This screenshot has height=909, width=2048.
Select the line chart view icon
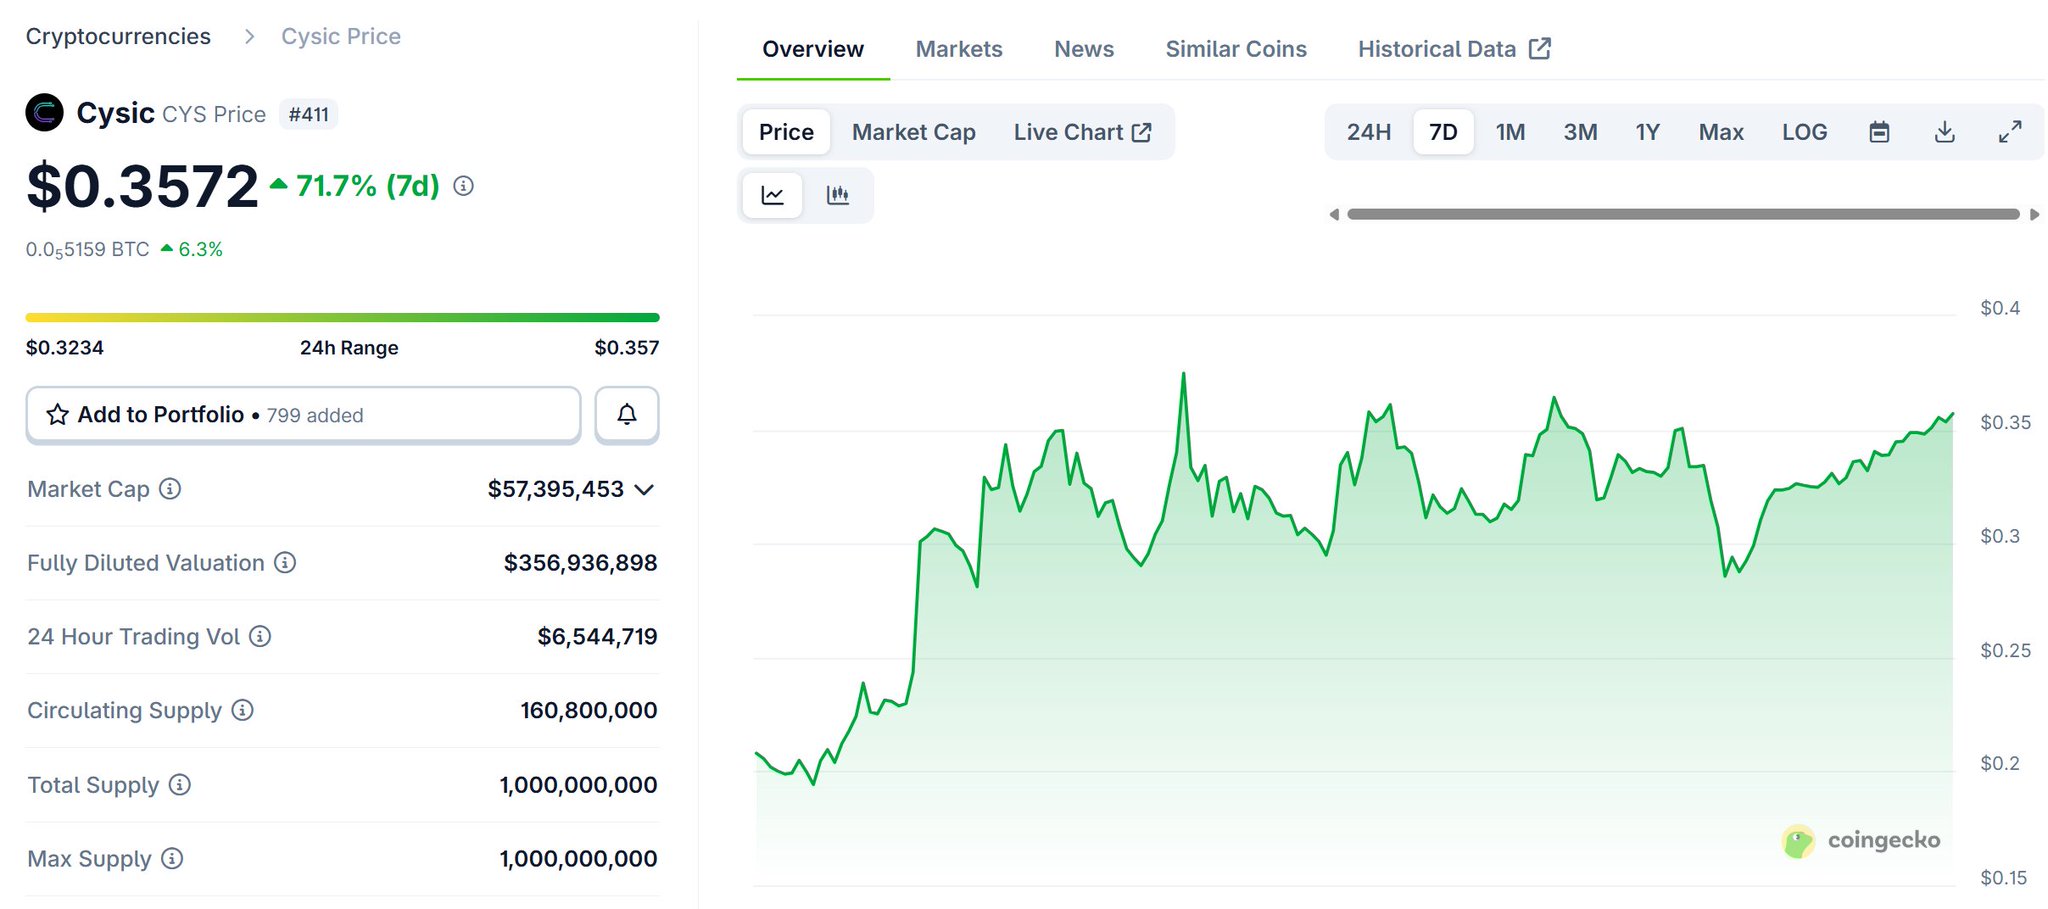pyautogui.click(x=772, y=195)
